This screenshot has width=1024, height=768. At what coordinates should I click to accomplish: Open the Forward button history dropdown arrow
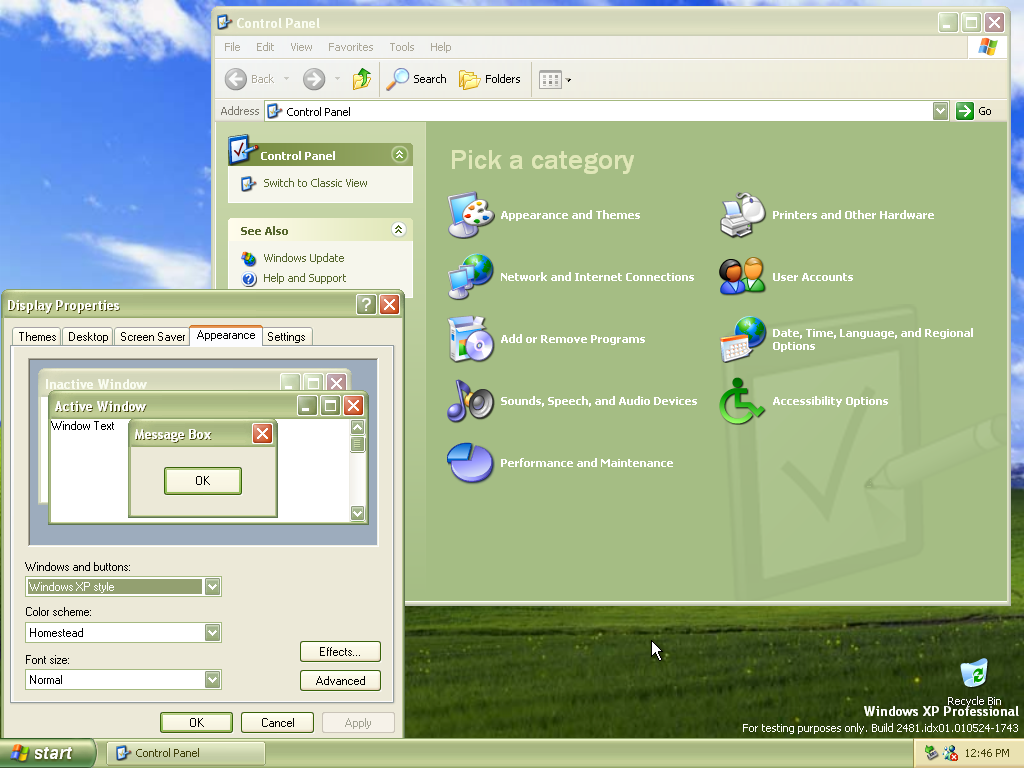point(337,79)
